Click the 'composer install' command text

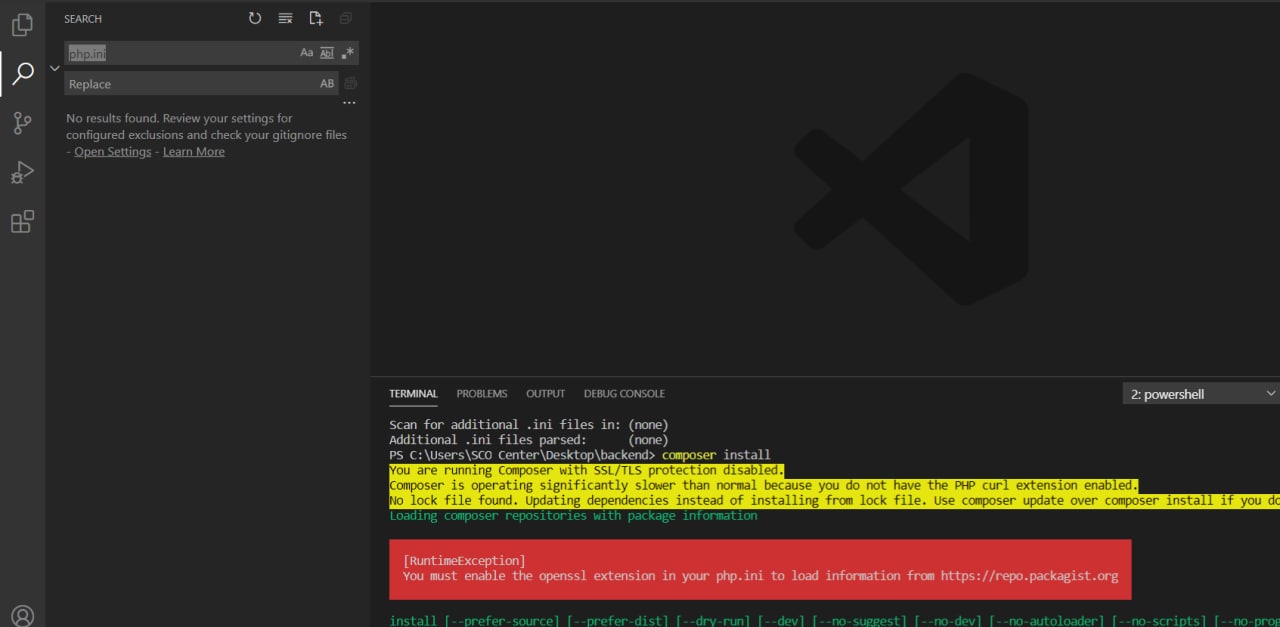[716, 455]
